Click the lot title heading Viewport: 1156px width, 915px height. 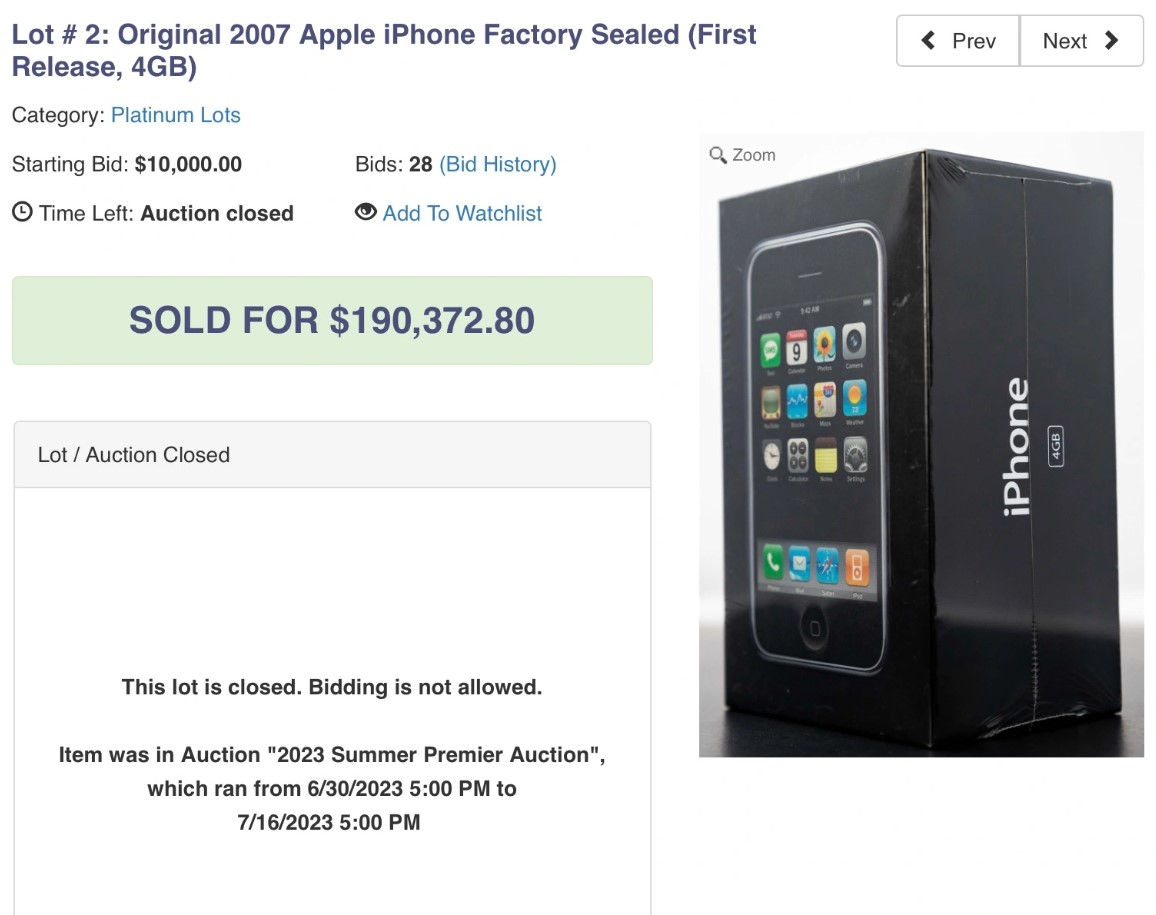tap(384, 50)
